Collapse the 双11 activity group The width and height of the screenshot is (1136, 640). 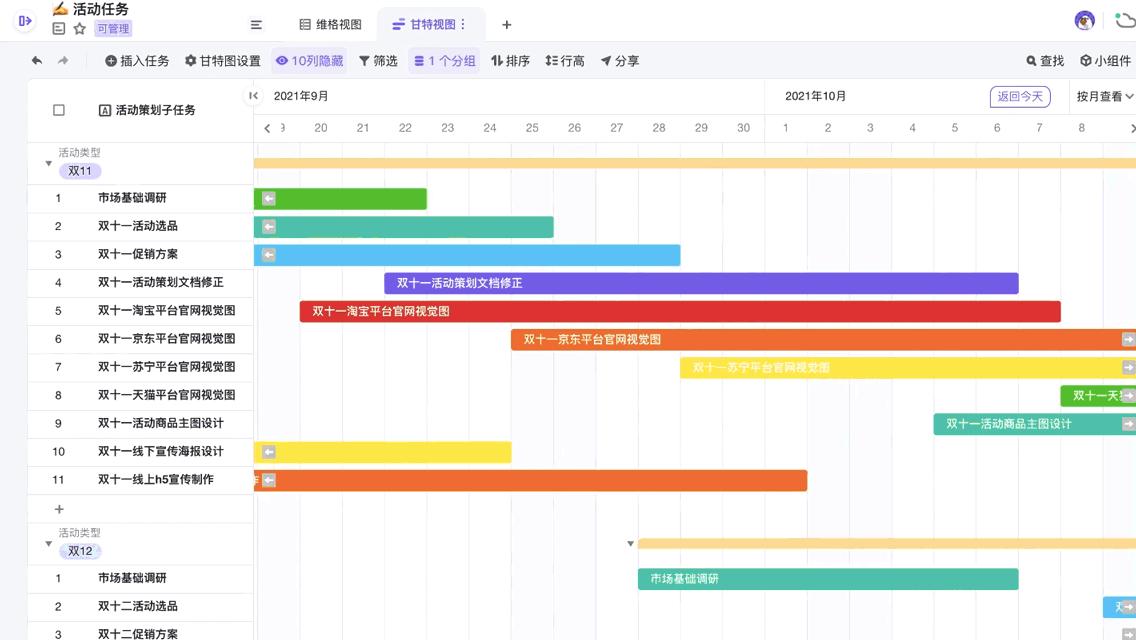(49, 162)
